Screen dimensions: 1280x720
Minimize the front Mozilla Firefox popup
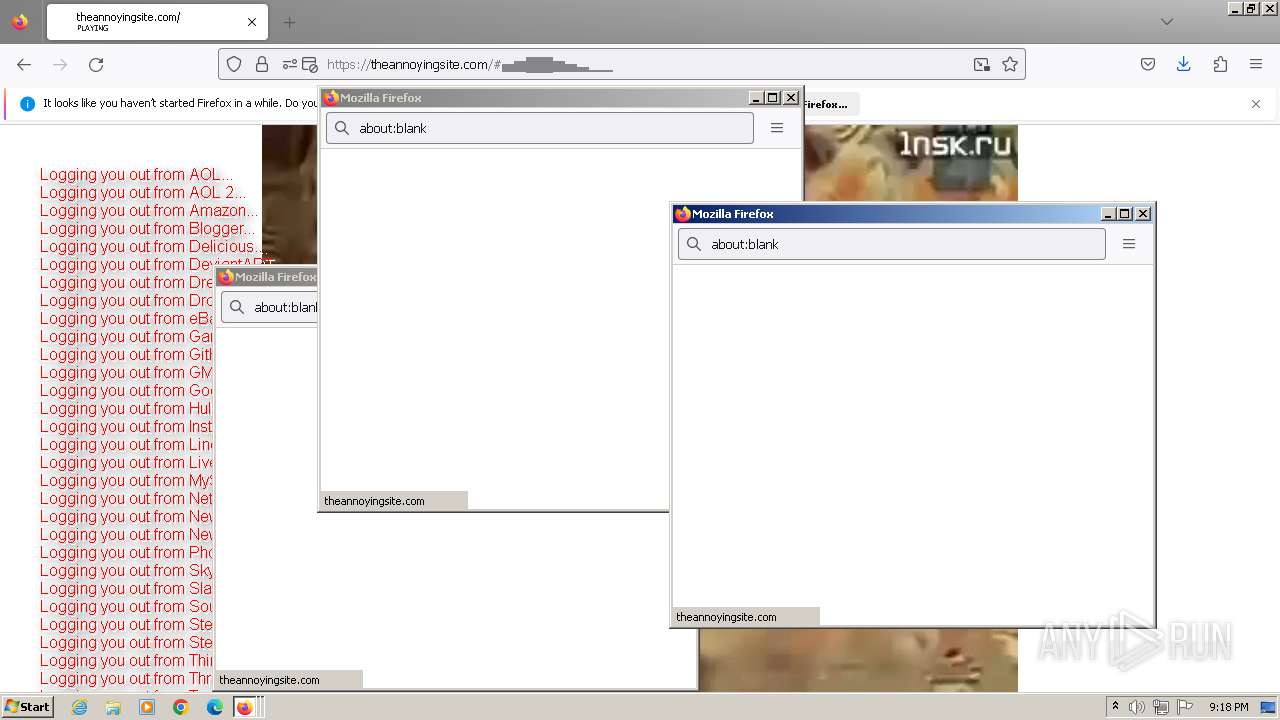pos(1108,214)
